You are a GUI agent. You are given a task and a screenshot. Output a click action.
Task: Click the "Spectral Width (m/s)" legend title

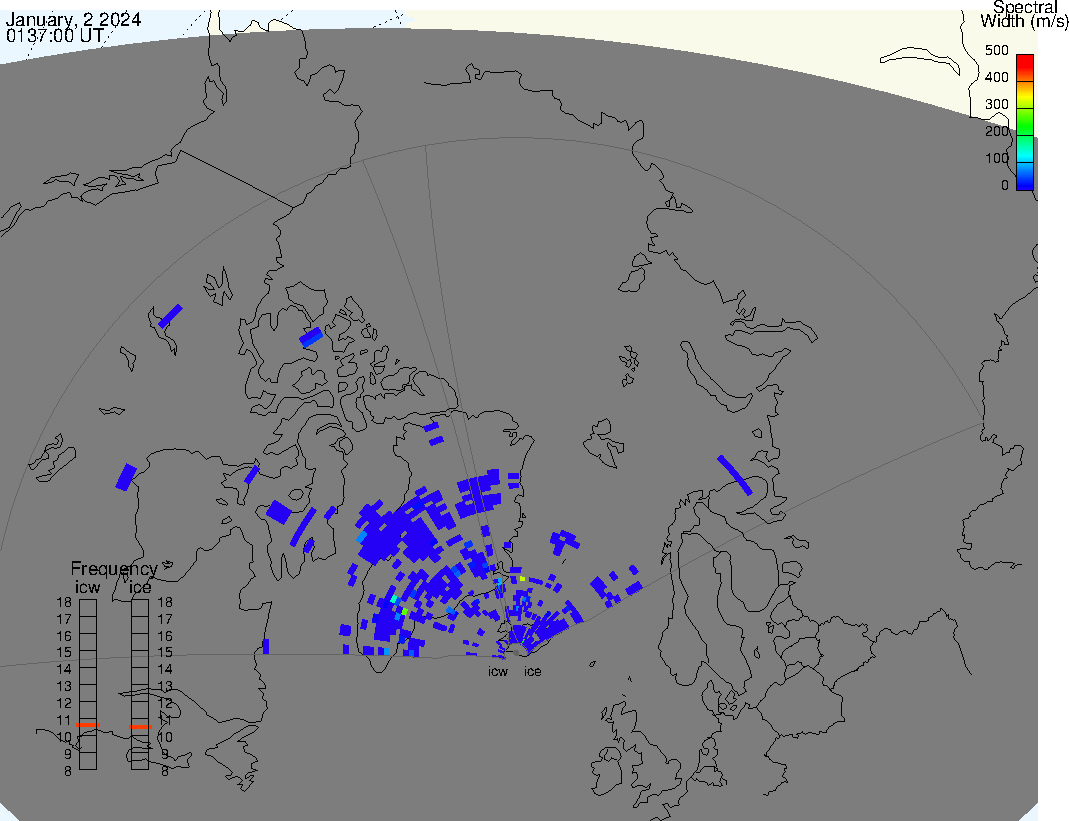point(1025,14)
